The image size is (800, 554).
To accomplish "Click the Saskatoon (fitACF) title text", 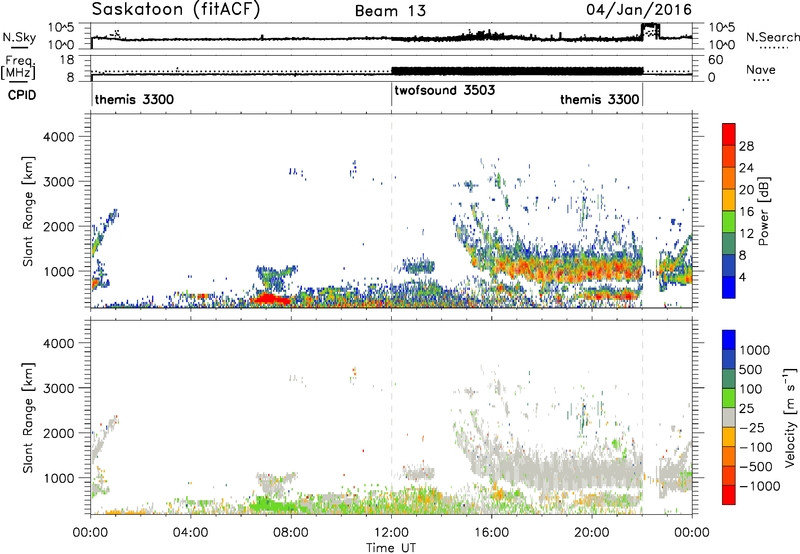I will 176,10.
